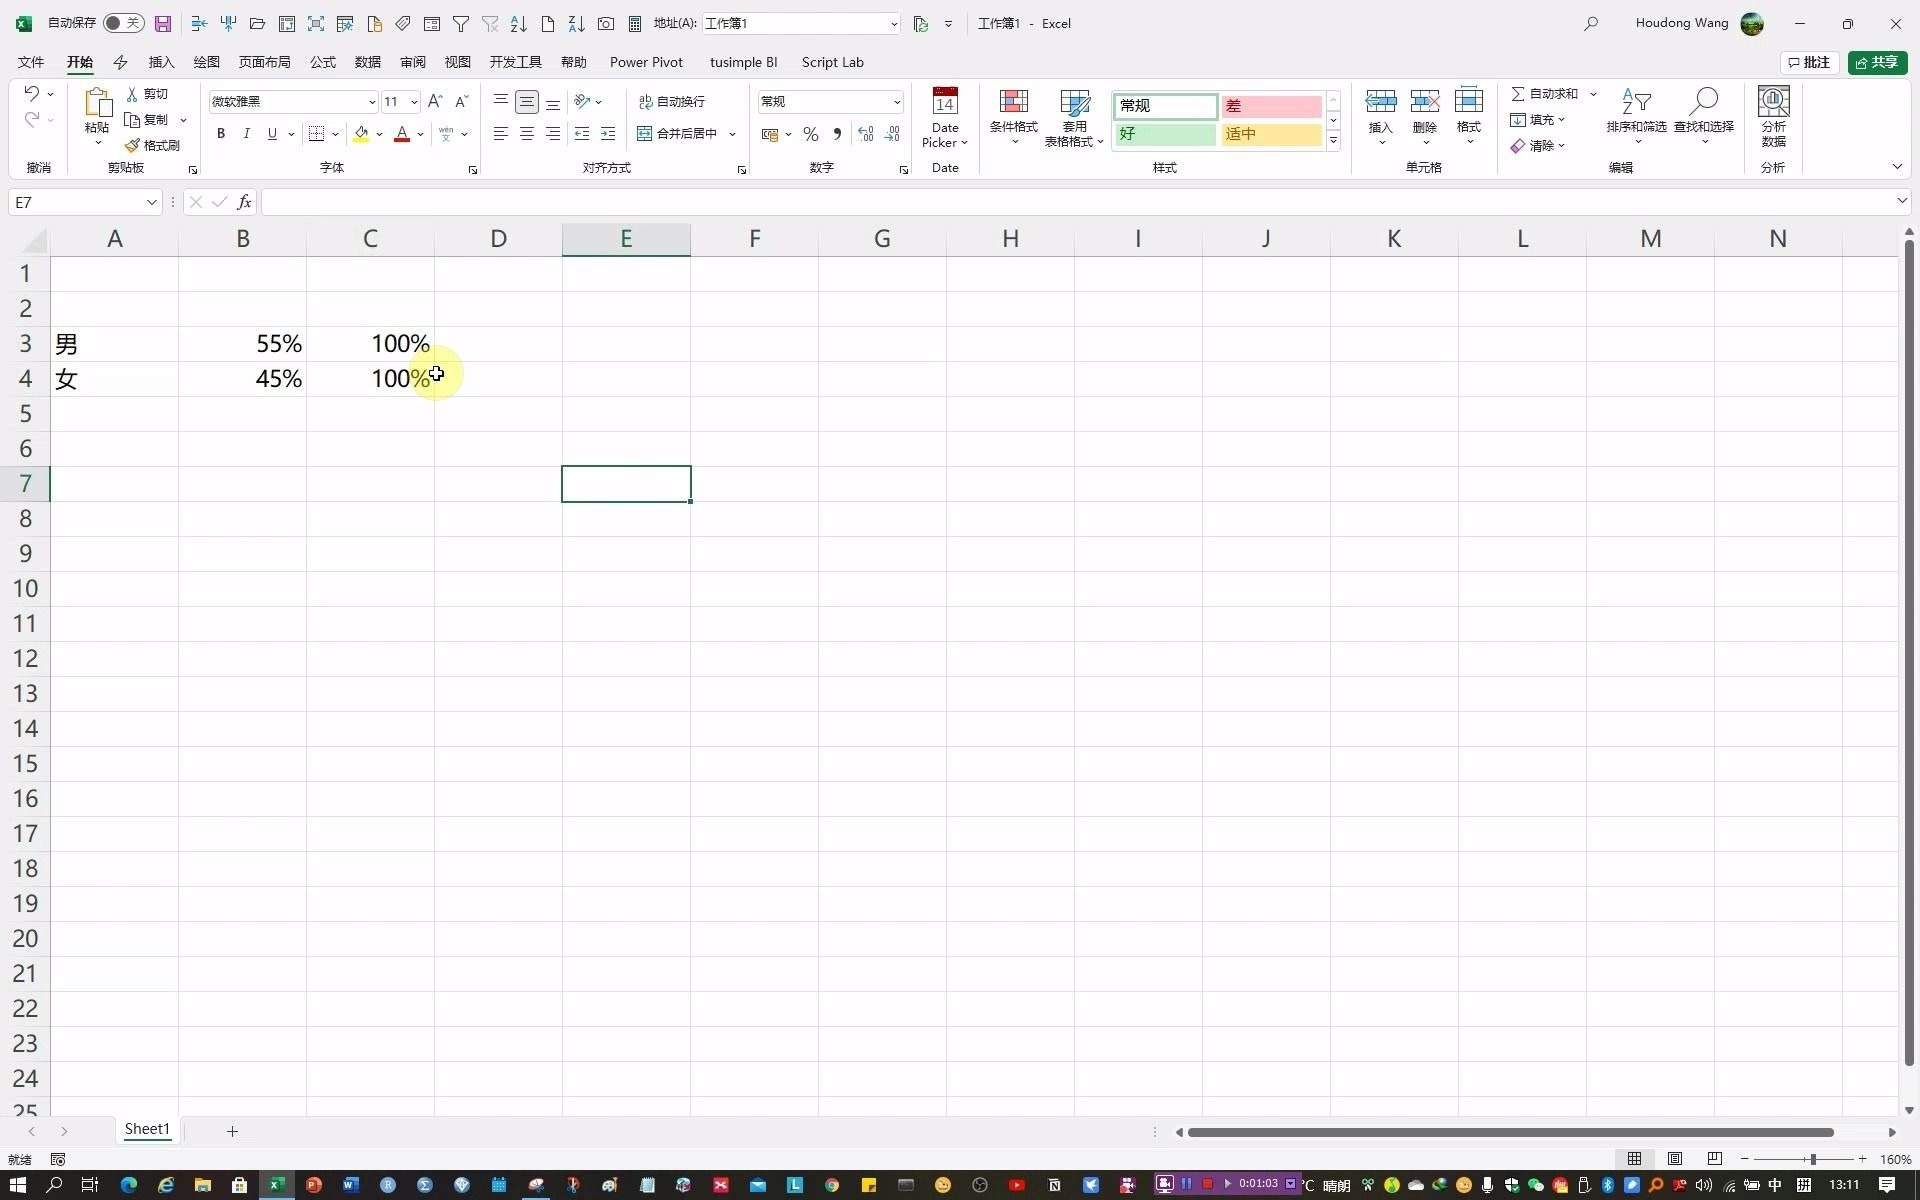Toggle Wrap Text option
The image size is (1920, 1200).
pos(672,102)
